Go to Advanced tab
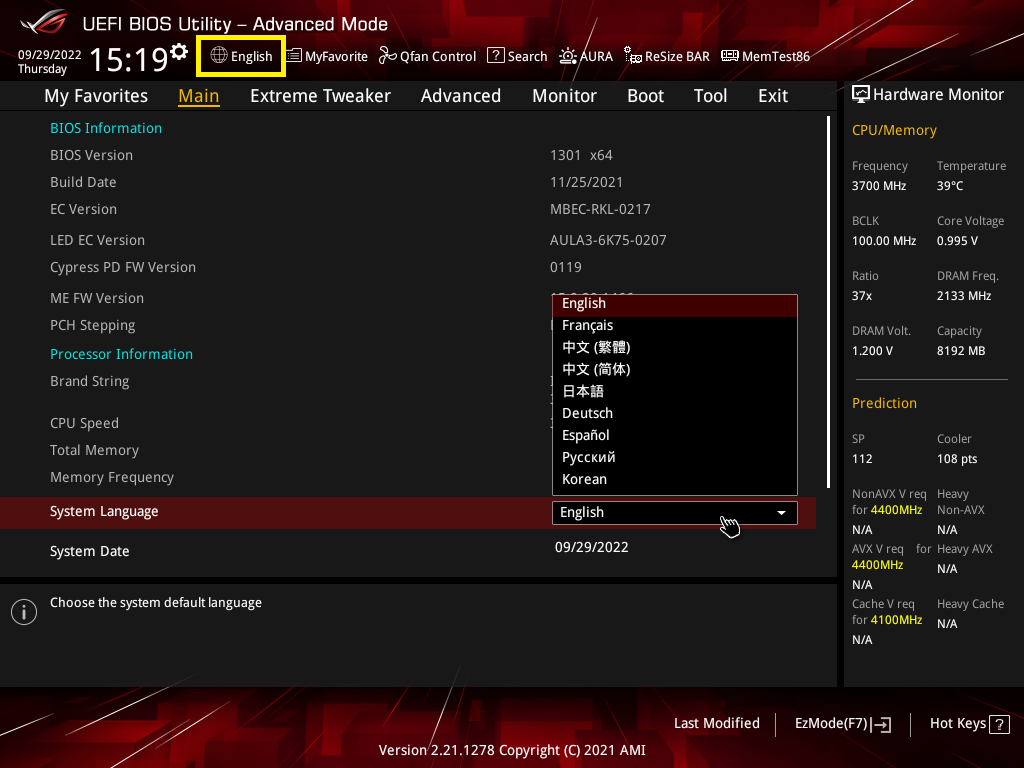The image size is (1024, 768). coord(460,96)
